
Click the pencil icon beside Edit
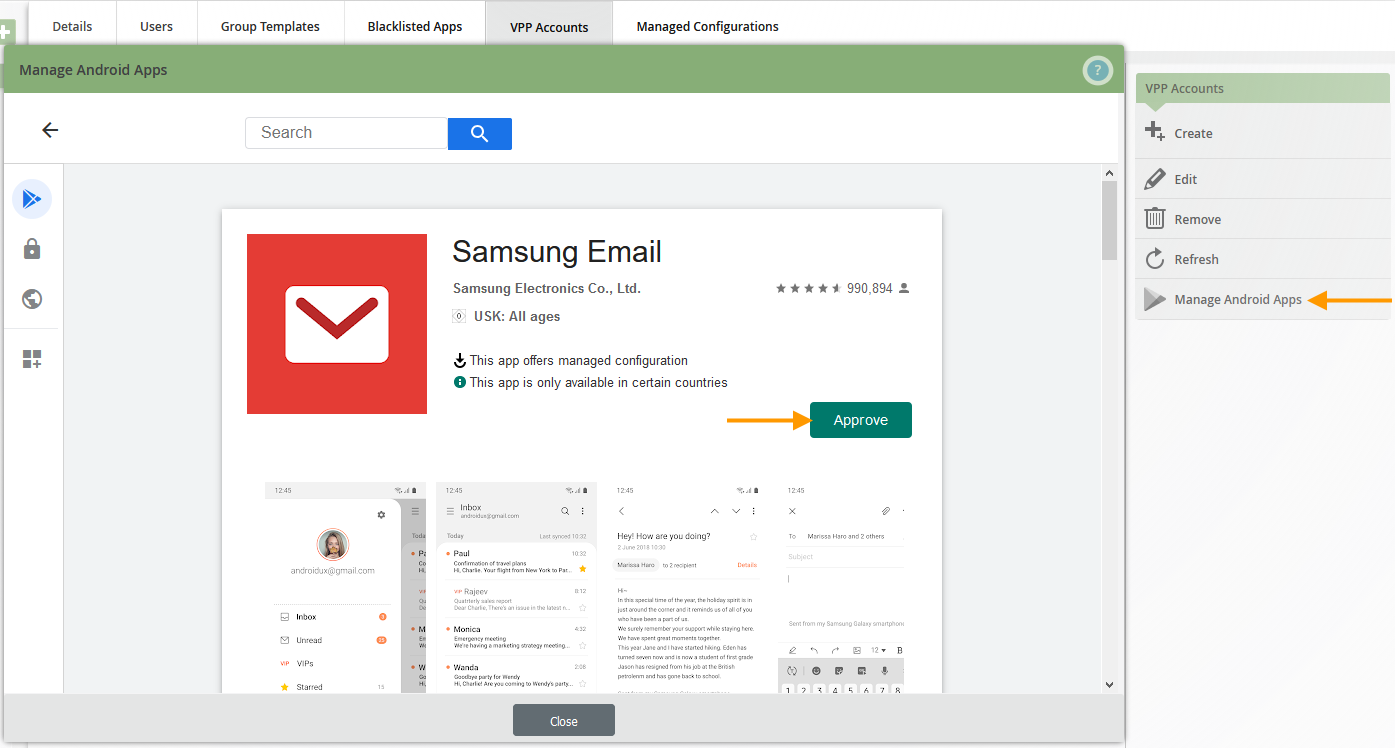click(1155, 179)
